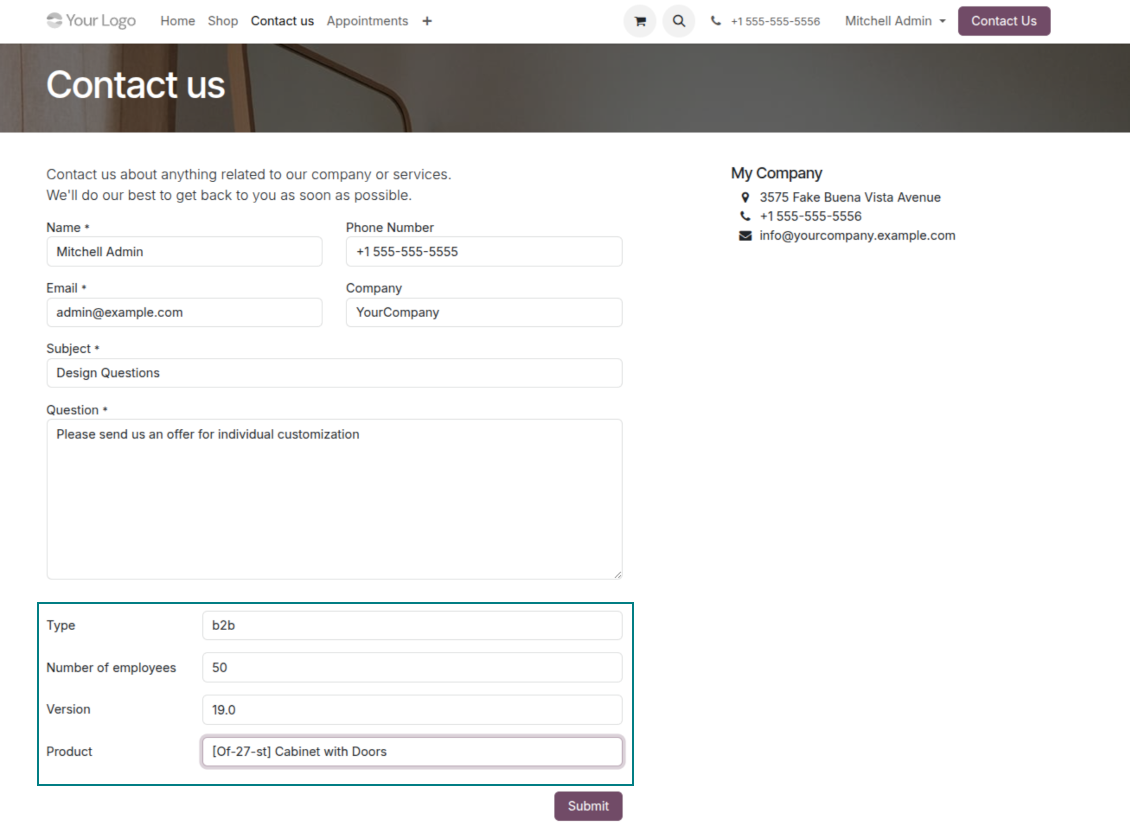Click the Contact Us header button

click(x=1003, y=21)
